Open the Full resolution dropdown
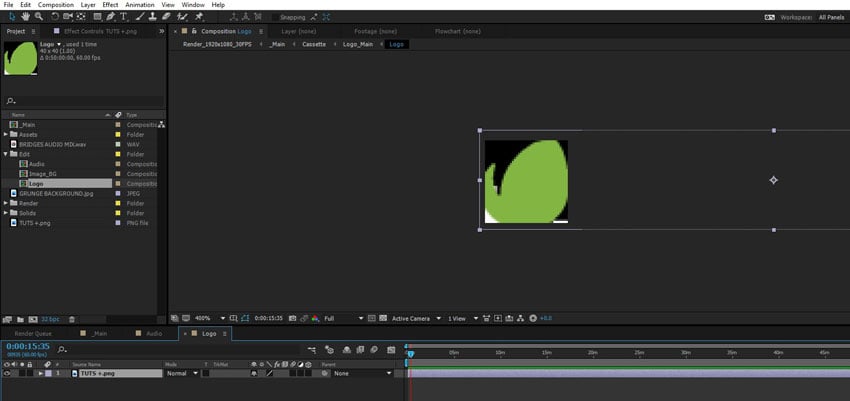 click(x=344, y=319)
